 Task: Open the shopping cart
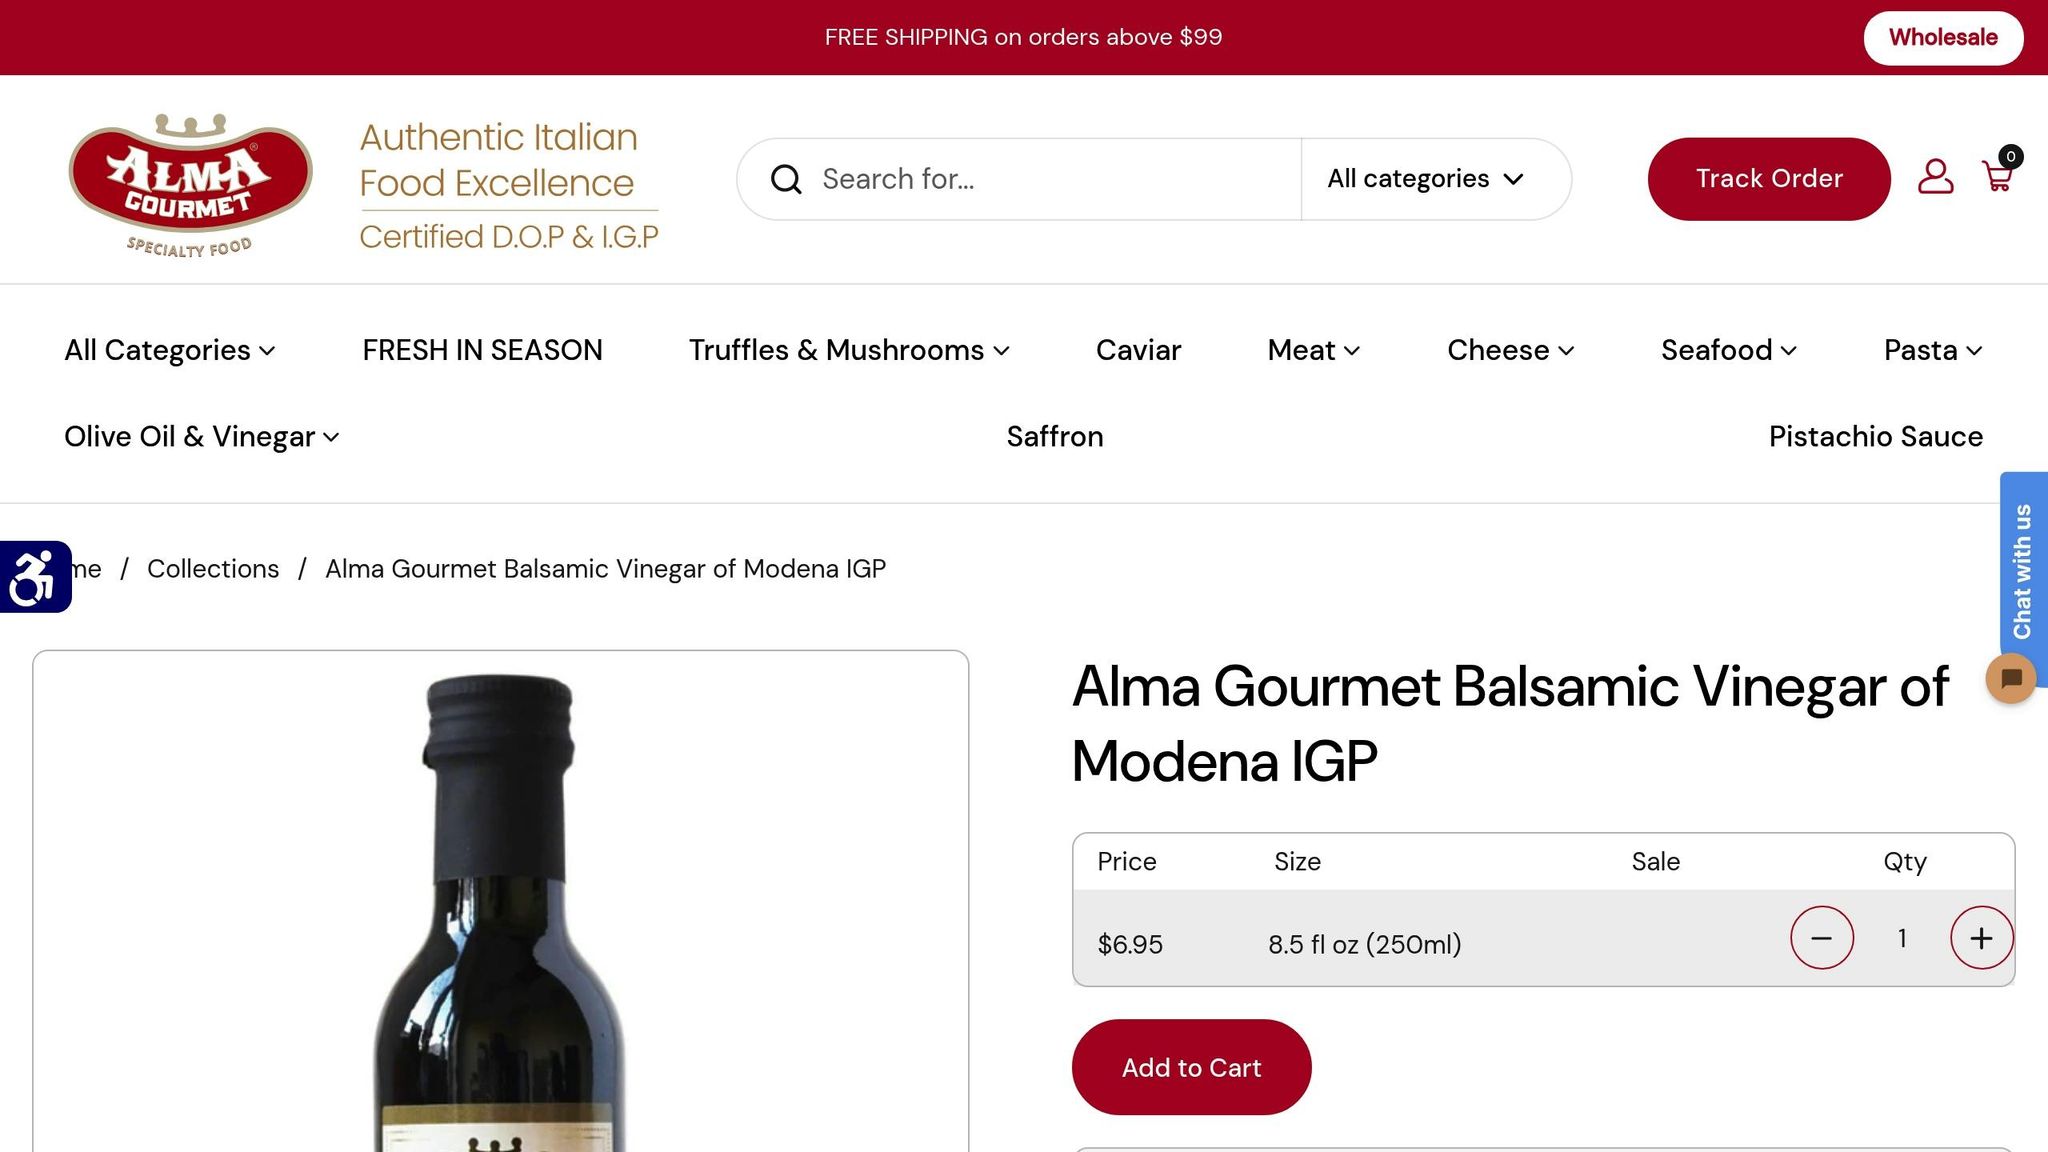pyautogui.click(x=1997, y=178)
